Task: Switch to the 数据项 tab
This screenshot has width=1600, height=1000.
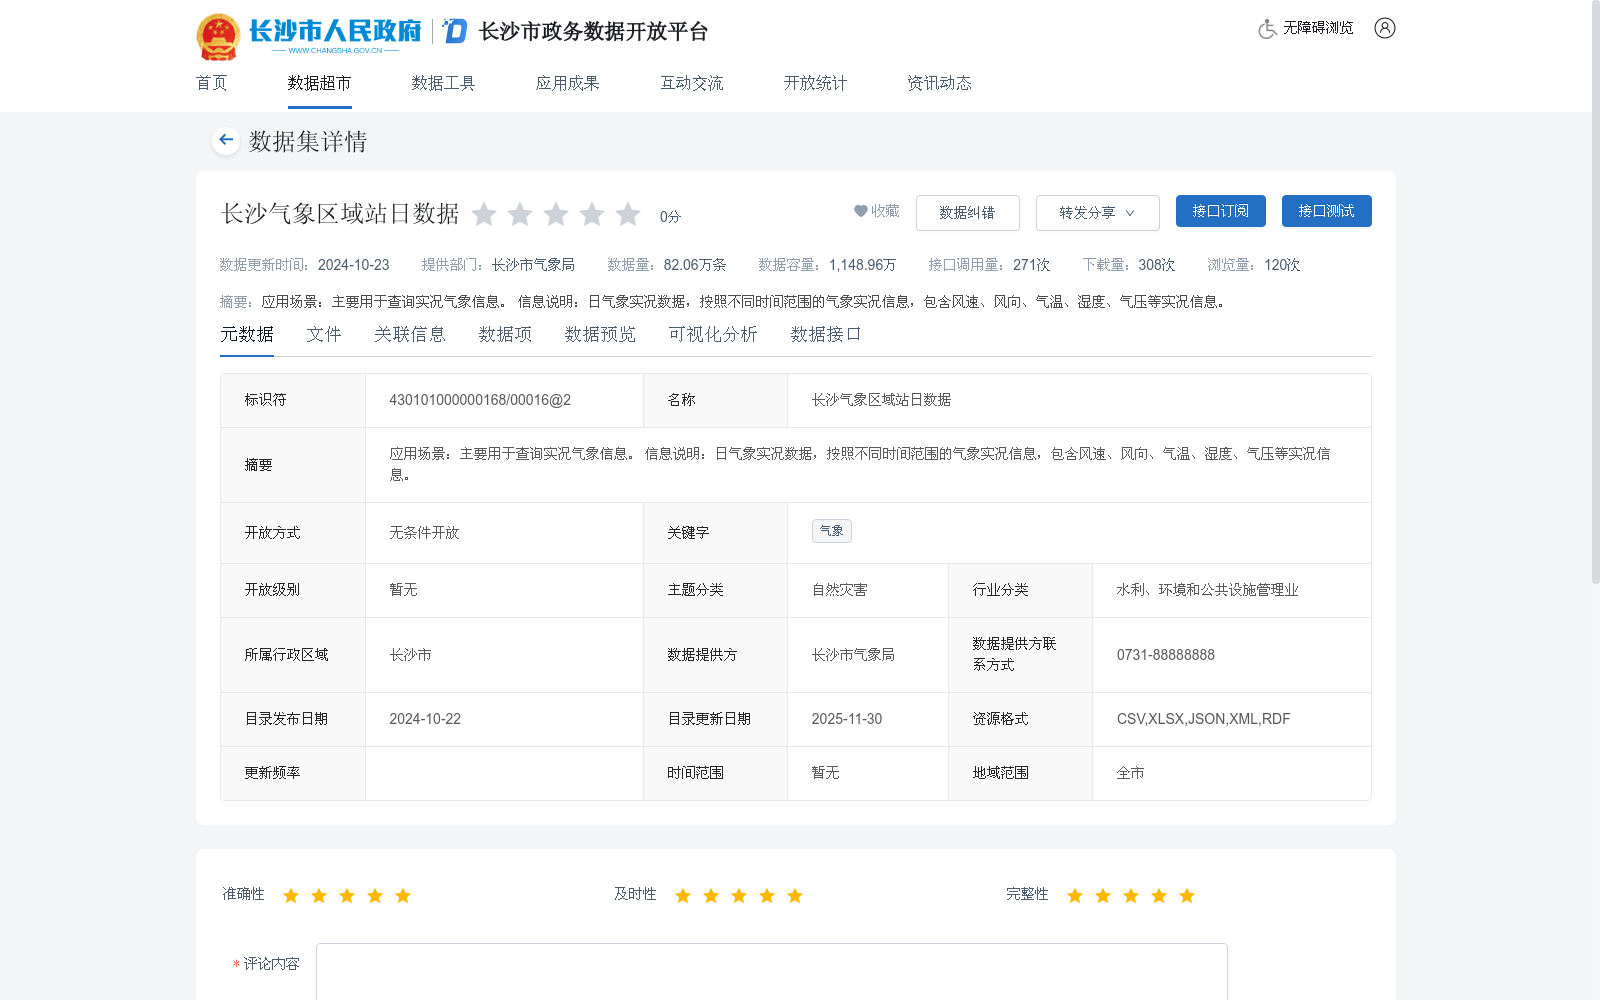Action: (x=505, y=334)
